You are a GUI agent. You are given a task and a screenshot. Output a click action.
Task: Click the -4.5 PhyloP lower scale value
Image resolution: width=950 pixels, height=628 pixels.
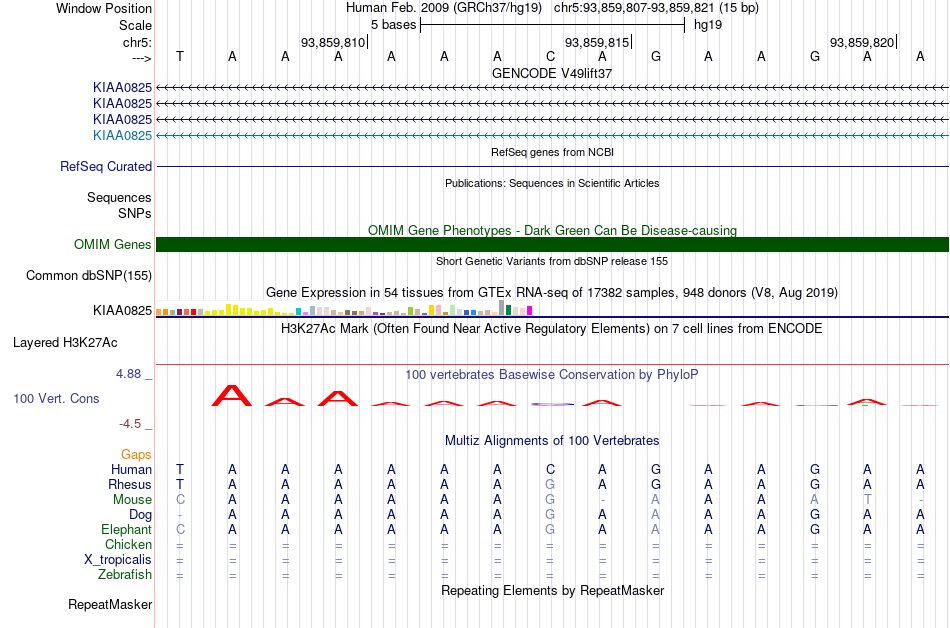tap(130, 424)
